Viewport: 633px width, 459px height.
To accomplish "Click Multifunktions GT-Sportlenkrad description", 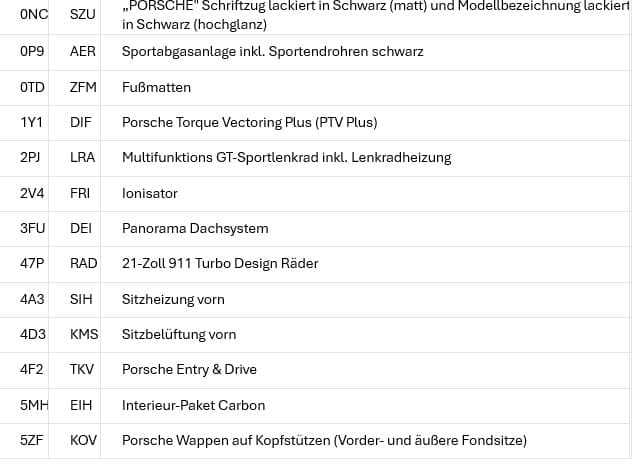I will tap(287, 157).
